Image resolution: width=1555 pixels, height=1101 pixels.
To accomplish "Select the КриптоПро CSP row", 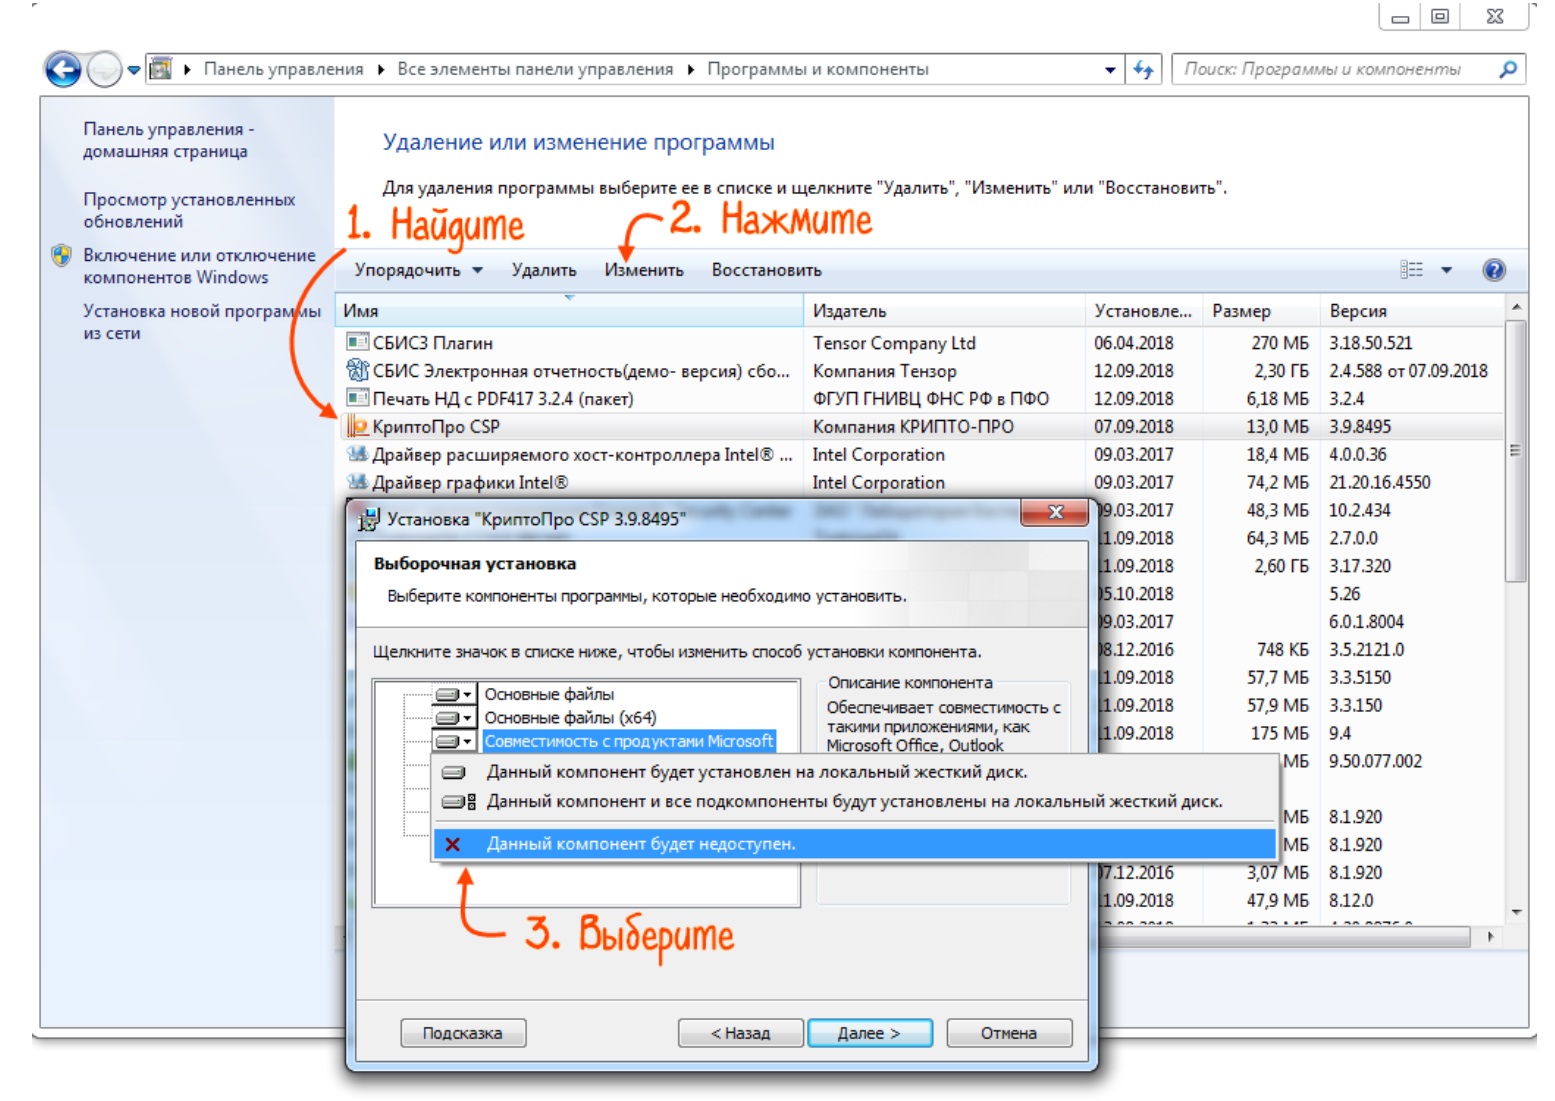I will click(x=920, y=427).
